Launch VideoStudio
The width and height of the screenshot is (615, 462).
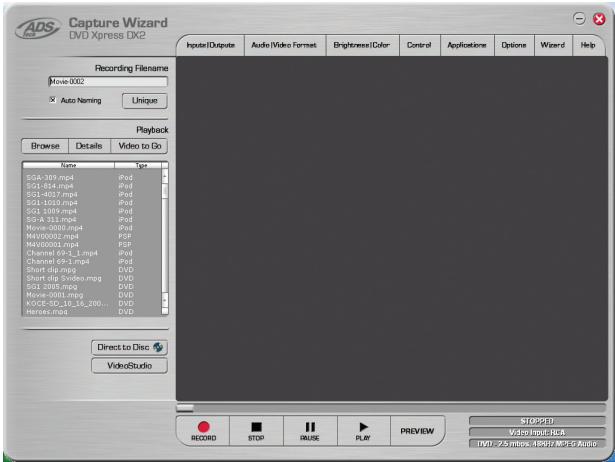[x=129, y=366]
